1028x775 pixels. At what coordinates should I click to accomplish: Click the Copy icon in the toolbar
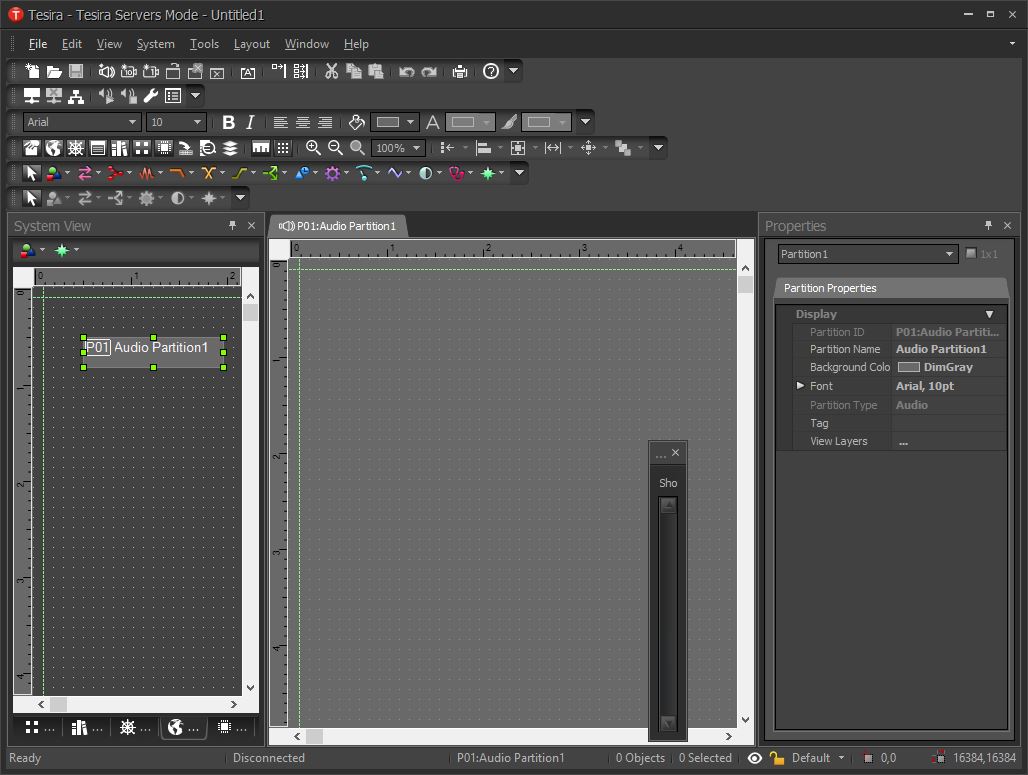coord(353,71)
